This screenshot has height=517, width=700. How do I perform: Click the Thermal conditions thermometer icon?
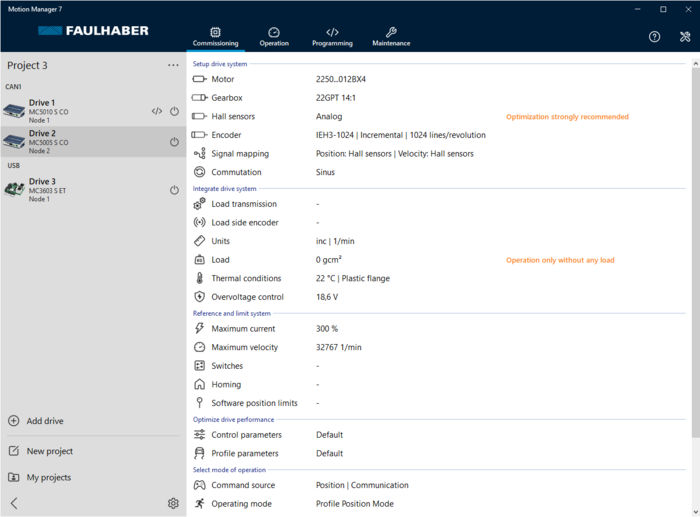[200, 278]
